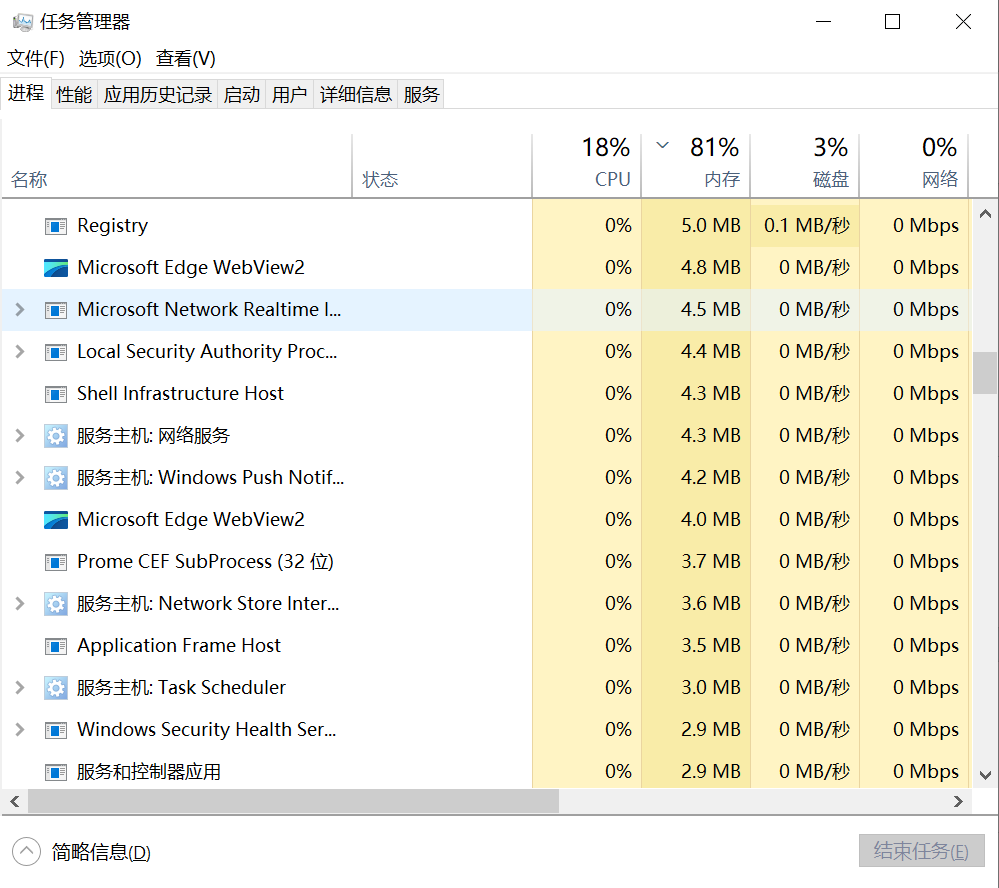Sort by the 3% 磁盘 column header

click(x=805, y=166)
